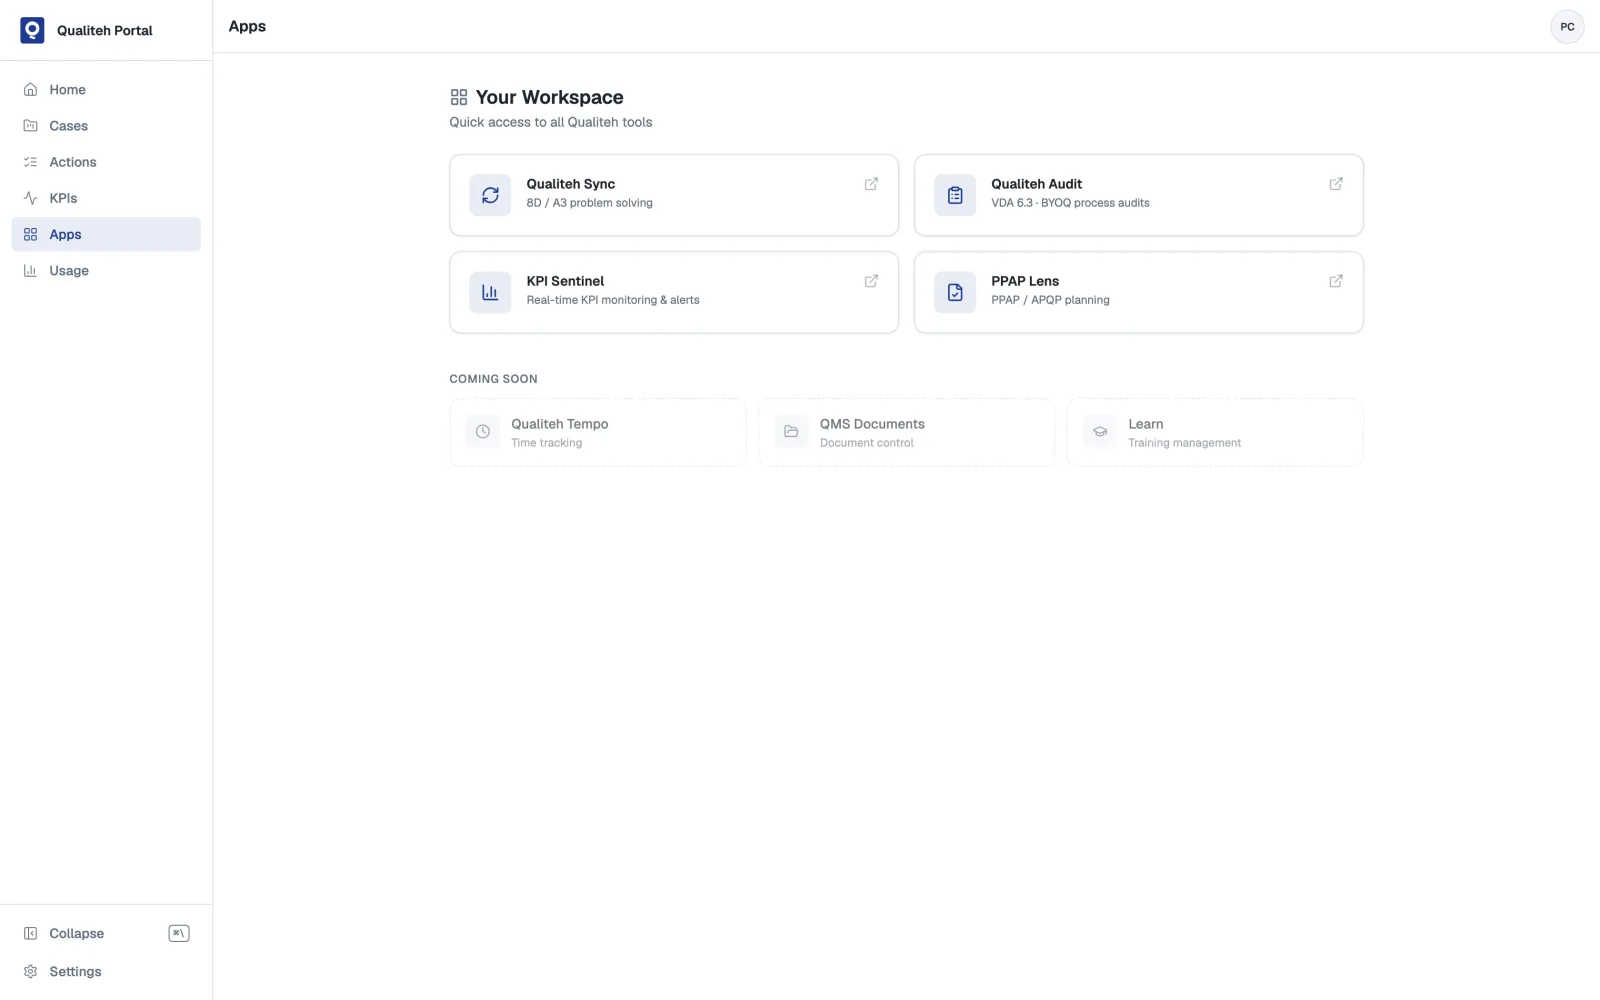
Task: Click the Your Workspace heading
Action: (x=549, y=97)
